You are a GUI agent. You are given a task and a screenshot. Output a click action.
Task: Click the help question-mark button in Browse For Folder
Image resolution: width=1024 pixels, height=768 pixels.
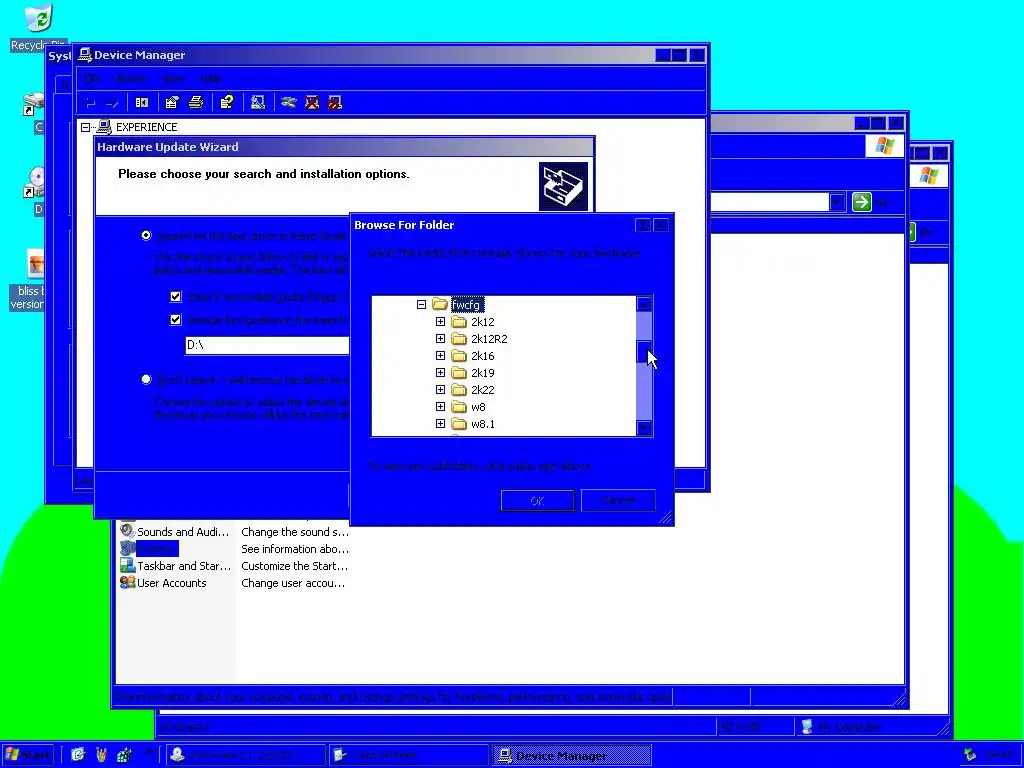click(x=643, y=225)
